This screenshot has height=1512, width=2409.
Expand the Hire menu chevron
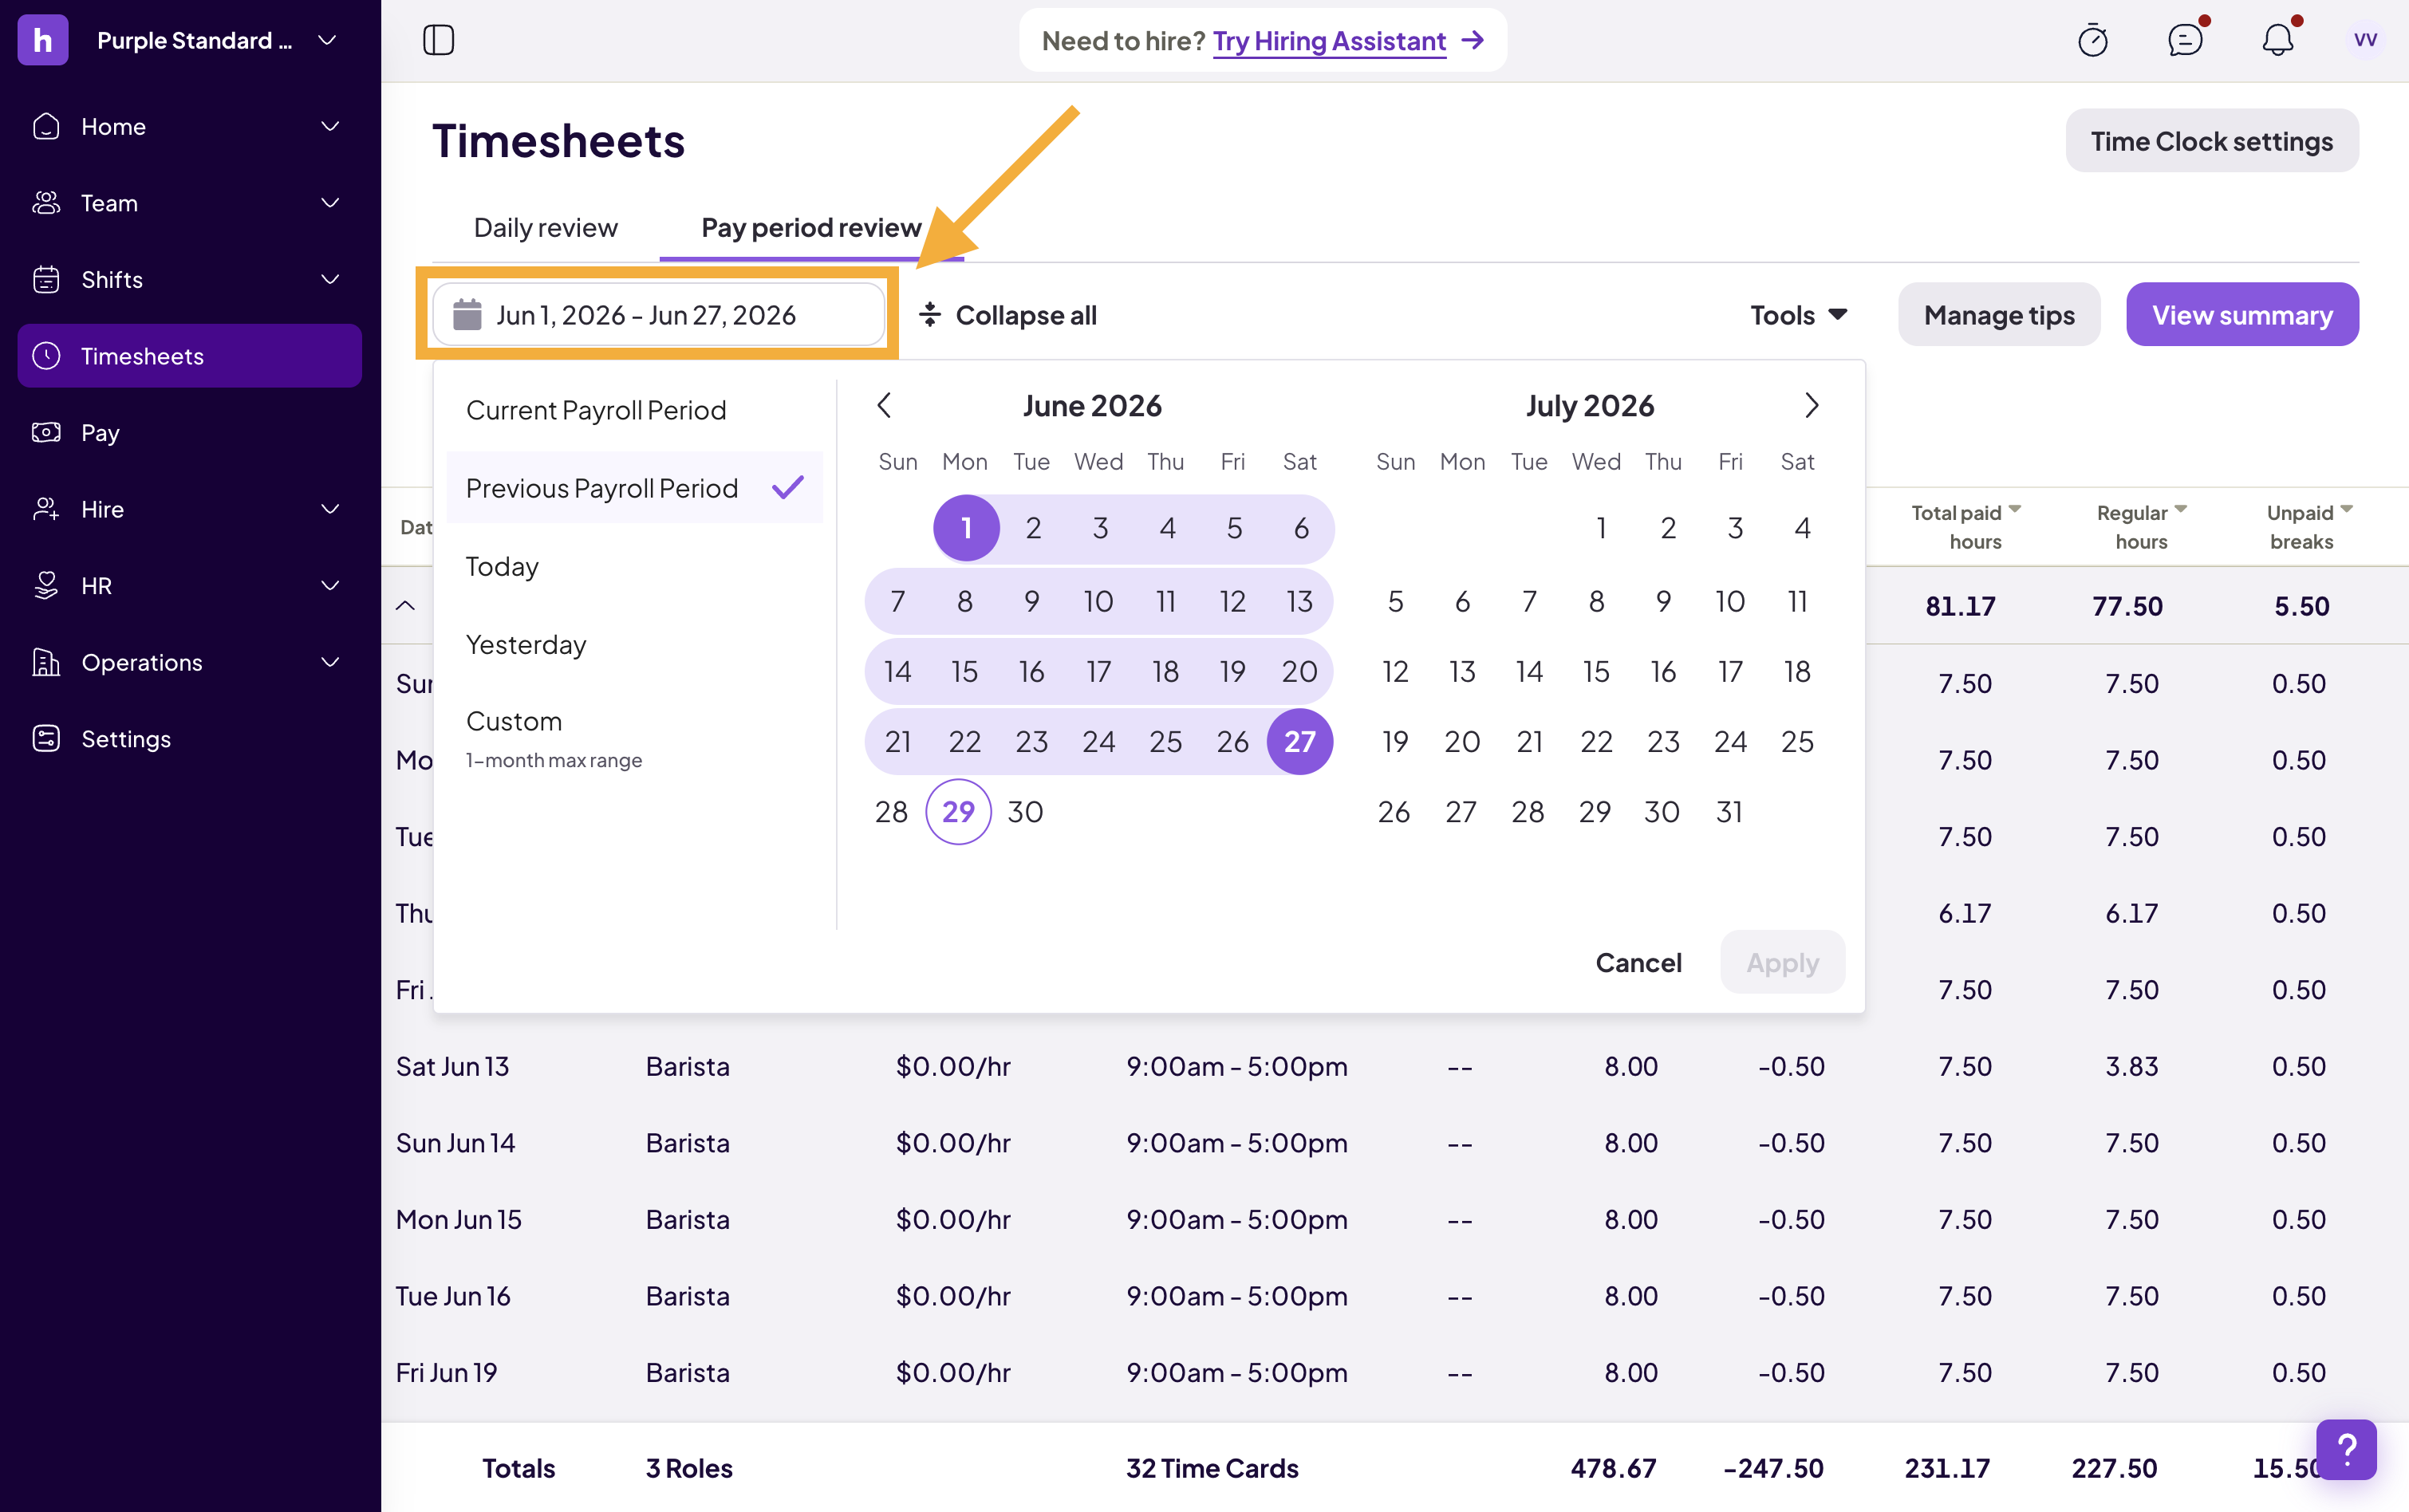pos(330,509)
